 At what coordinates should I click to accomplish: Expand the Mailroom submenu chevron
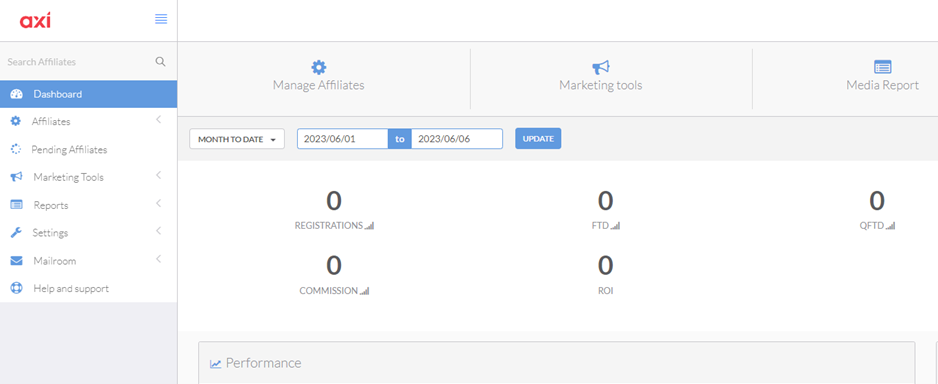[x=159, y=260]
